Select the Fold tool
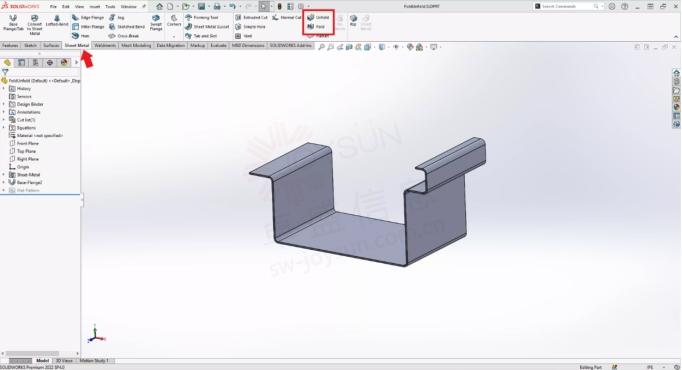The image size is (682, 370). click(316, 27)
